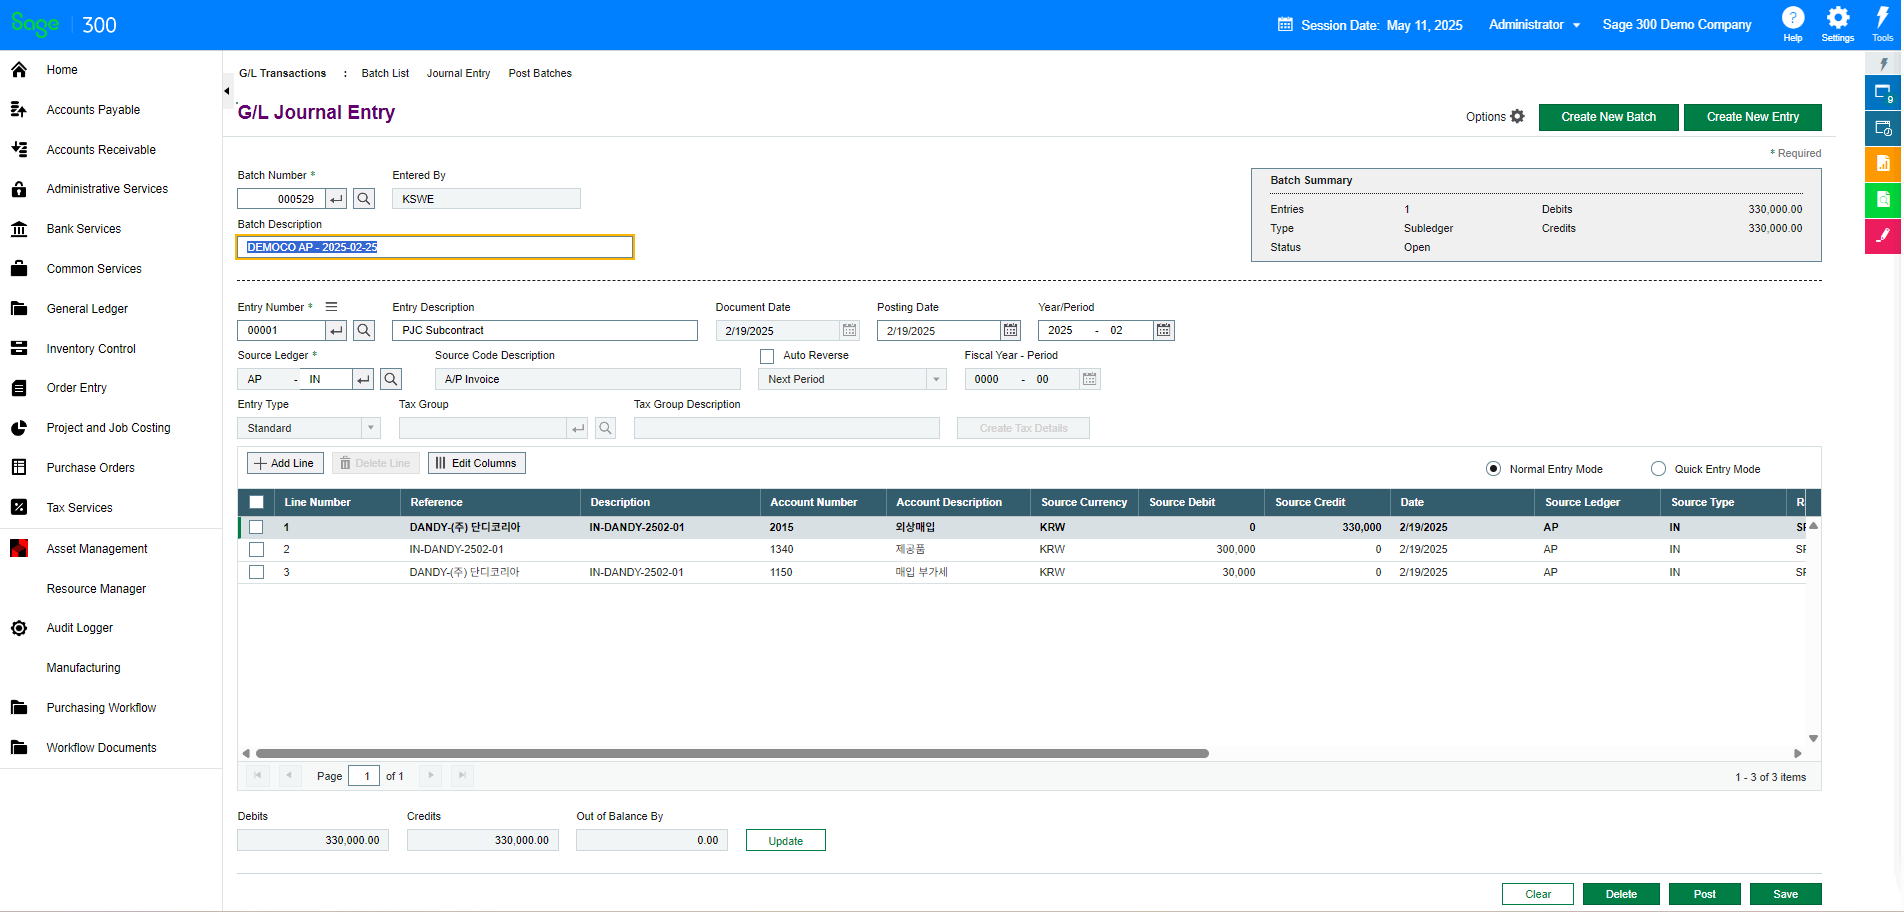Click the session date calendar icon
This screenshot has height=912, width=1904.
pos(1285,24)
